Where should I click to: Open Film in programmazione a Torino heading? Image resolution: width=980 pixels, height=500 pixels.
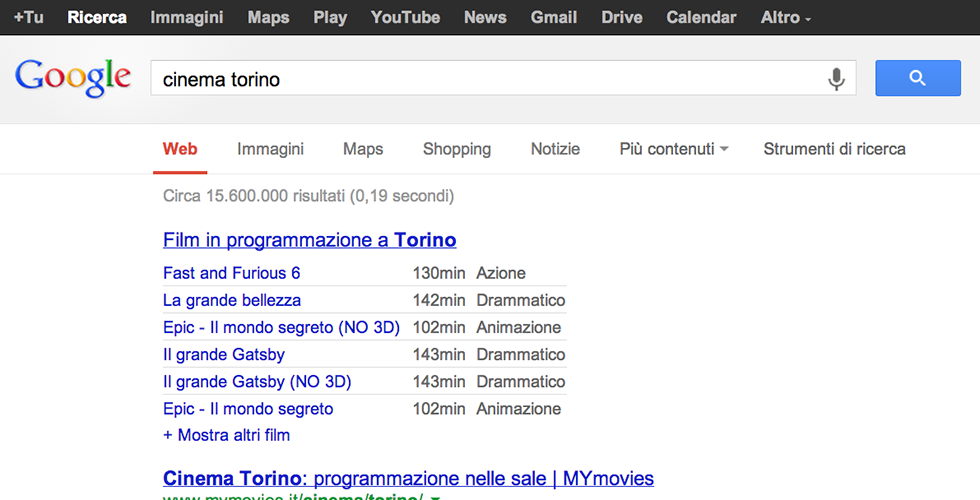(x=309, y=240)
